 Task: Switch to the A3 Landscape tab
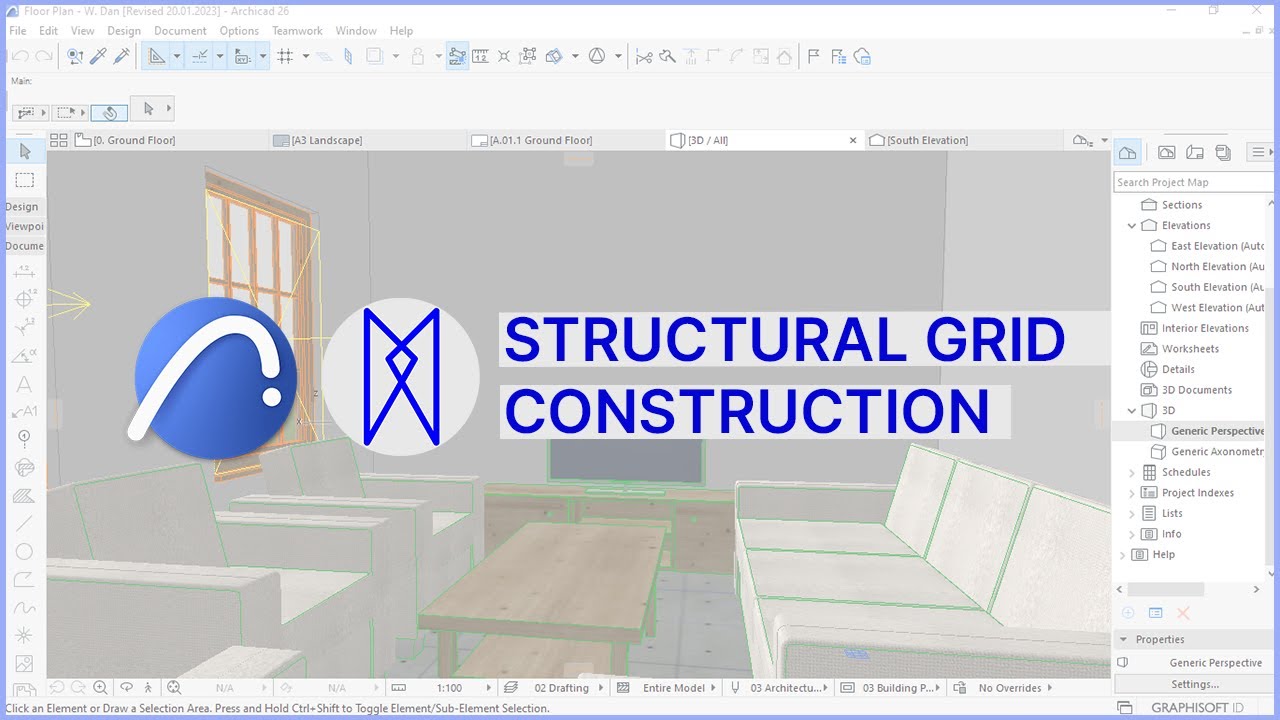[368, 140]
